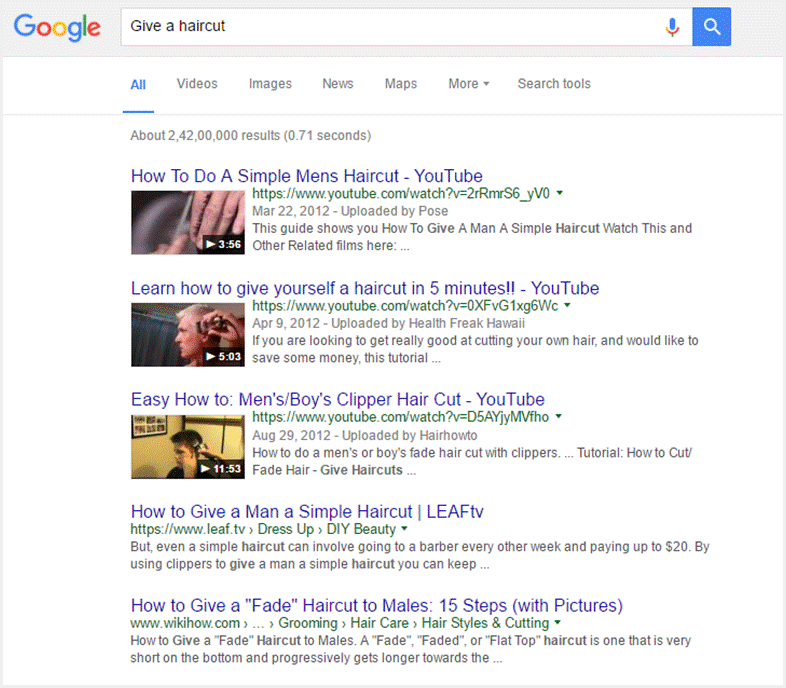Open 'Learn how to give yourself a haircut' result

[x=365, y=289]
